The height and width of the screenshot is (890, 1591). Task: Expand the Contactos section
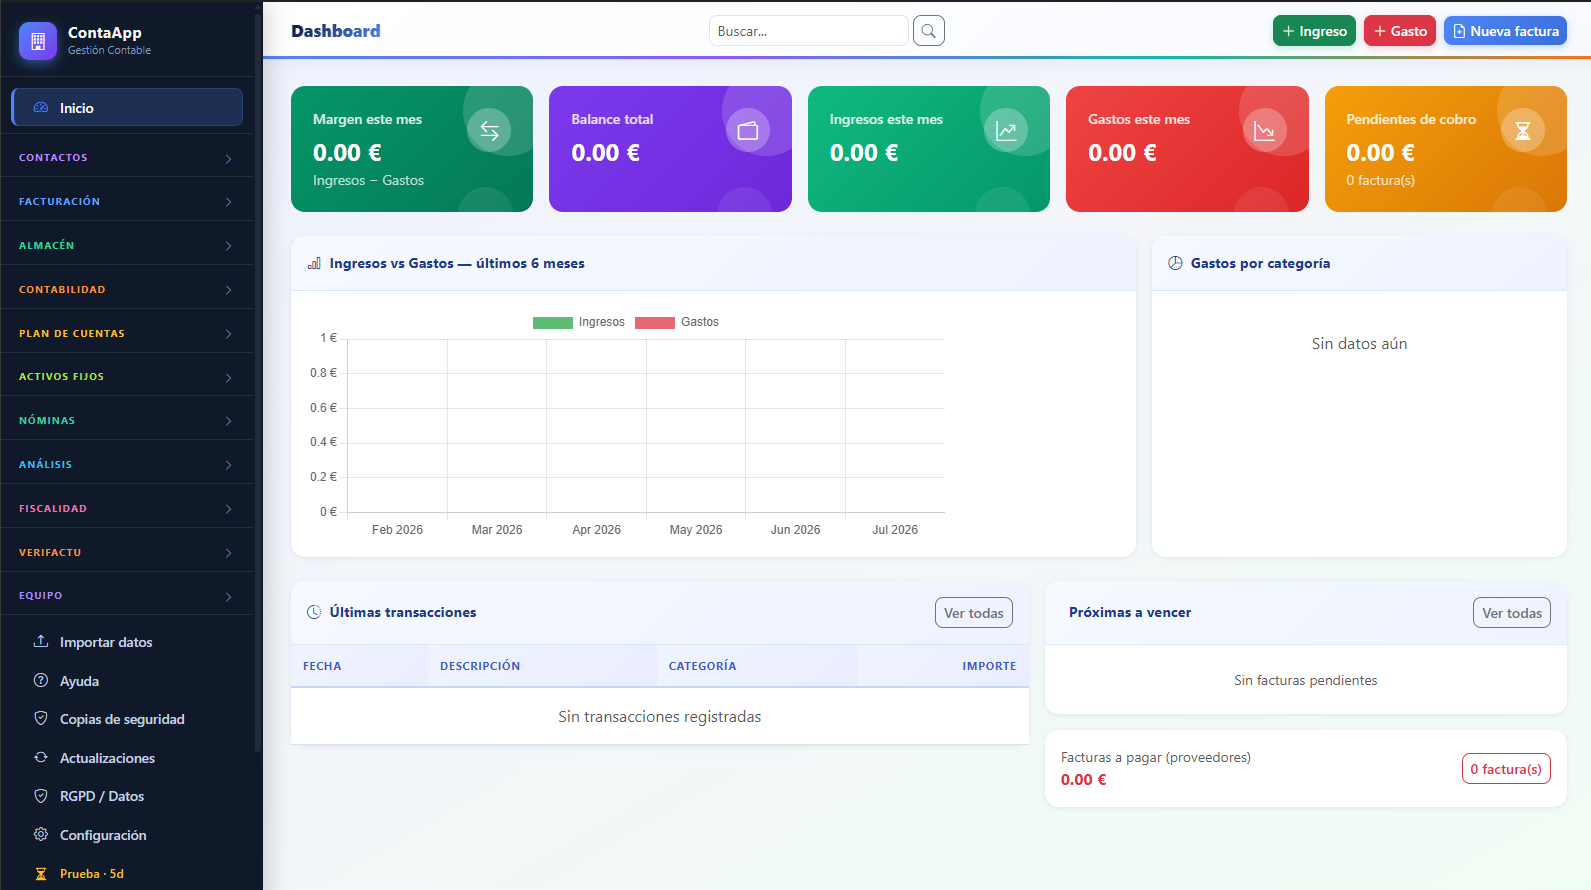[127, 158]
